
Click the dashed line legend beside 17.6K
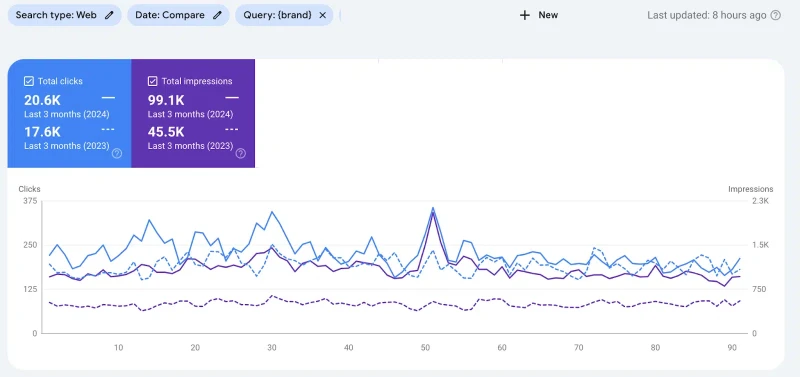[108, 129]
